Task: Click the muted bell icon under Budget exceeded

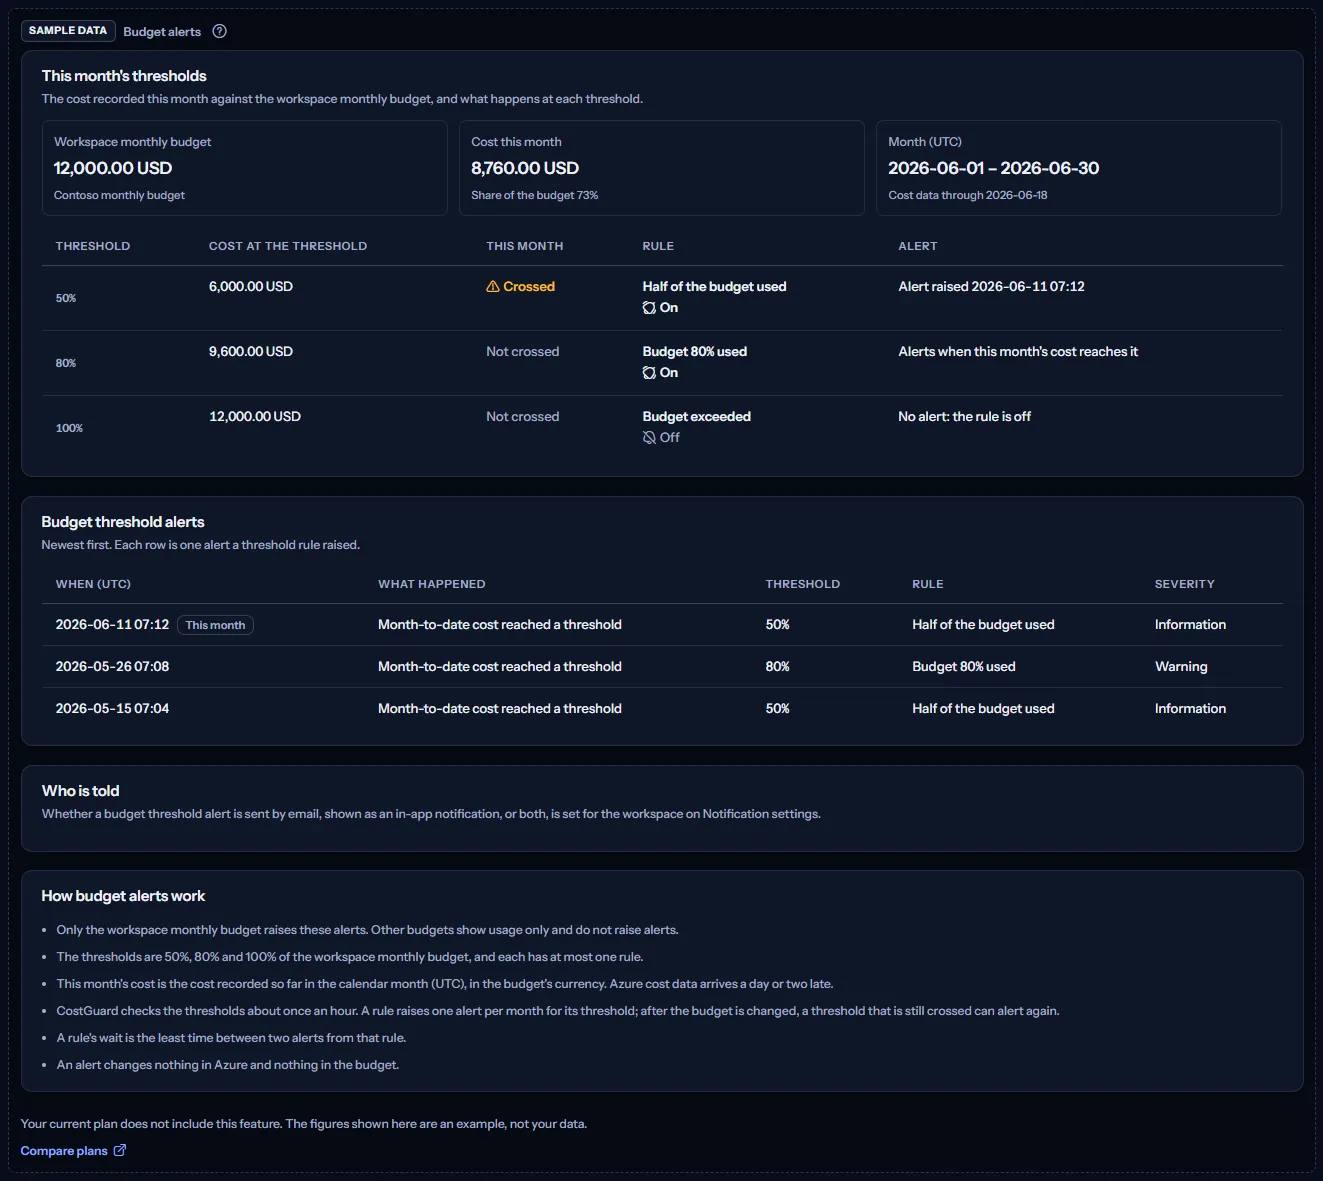Action: 649,438
